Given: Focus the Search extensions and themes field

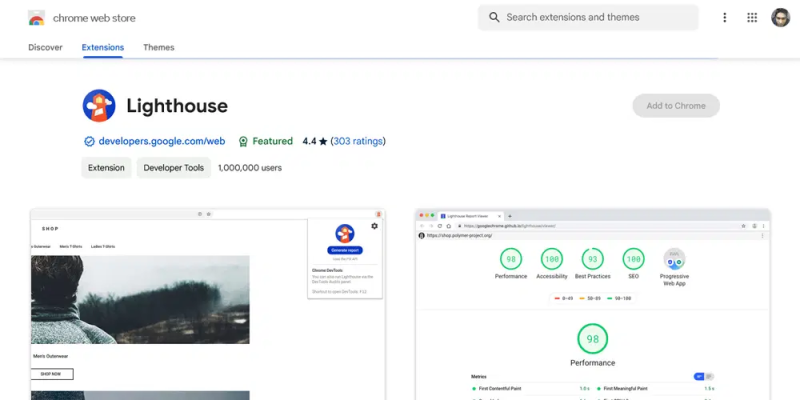Looking at the screenshot, I should pos(588,17).
